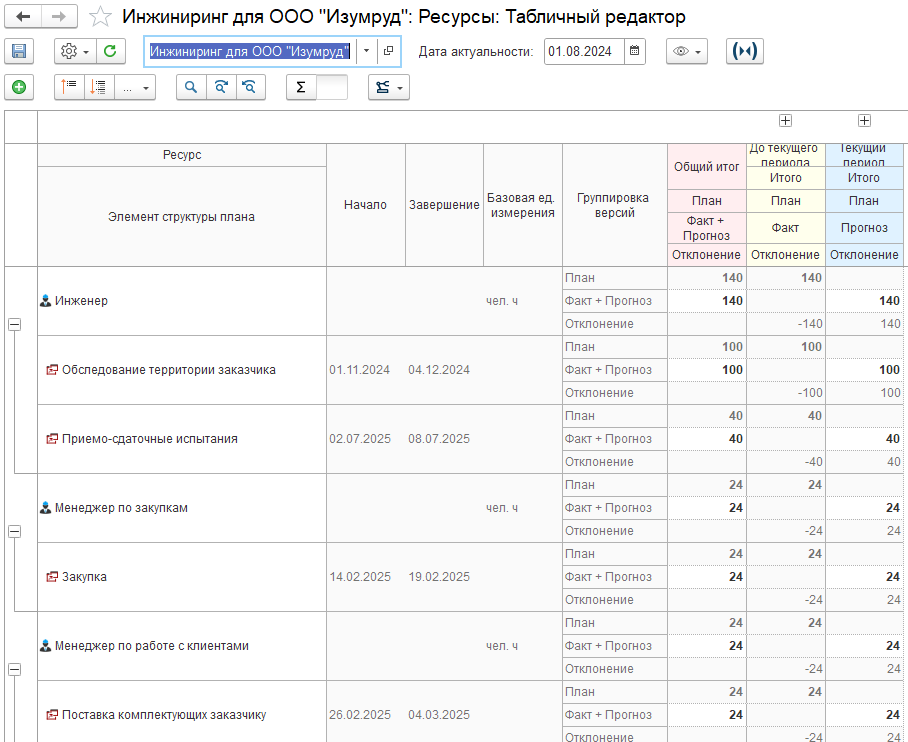The width and height of the screenshot is (908, 742).
Task: Collapse the Инженер resource group
Action: (x=14, y=324)
